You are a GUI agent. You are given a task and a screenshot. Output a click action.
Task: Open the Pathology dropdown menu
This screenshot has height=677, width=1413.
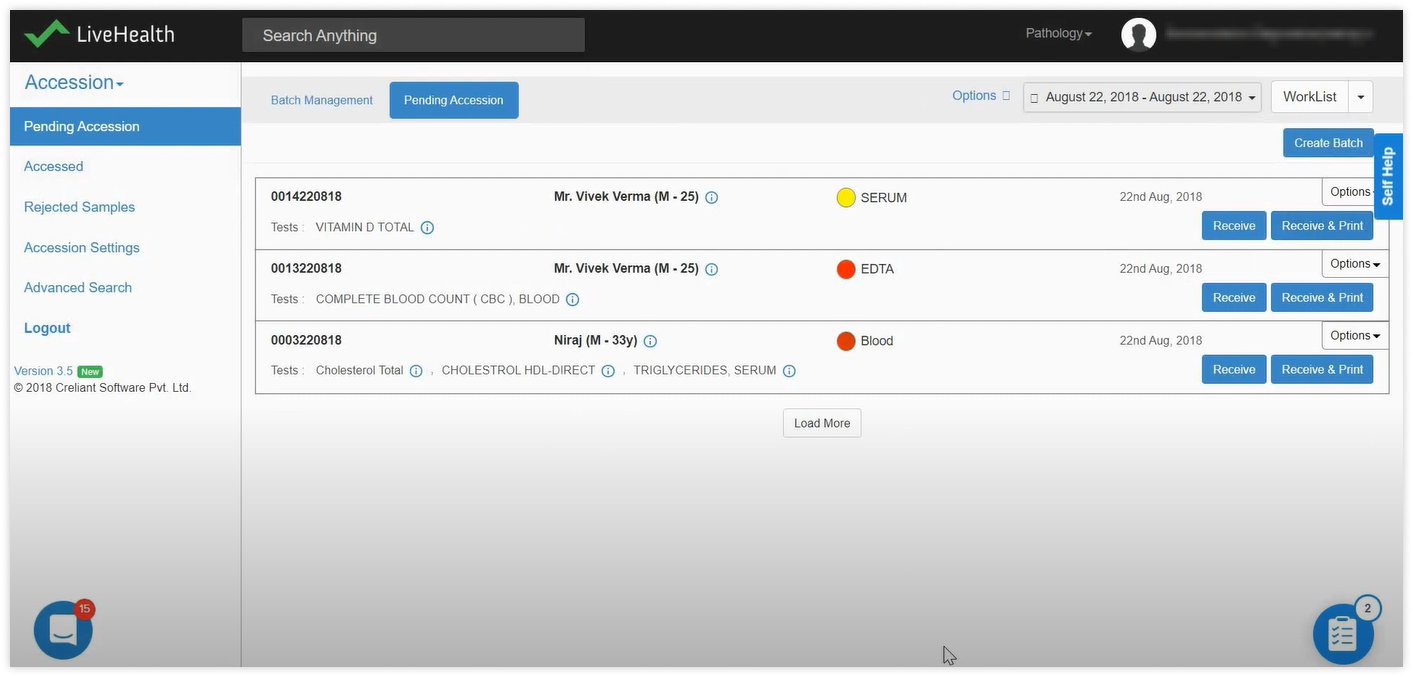point(1058,34)
